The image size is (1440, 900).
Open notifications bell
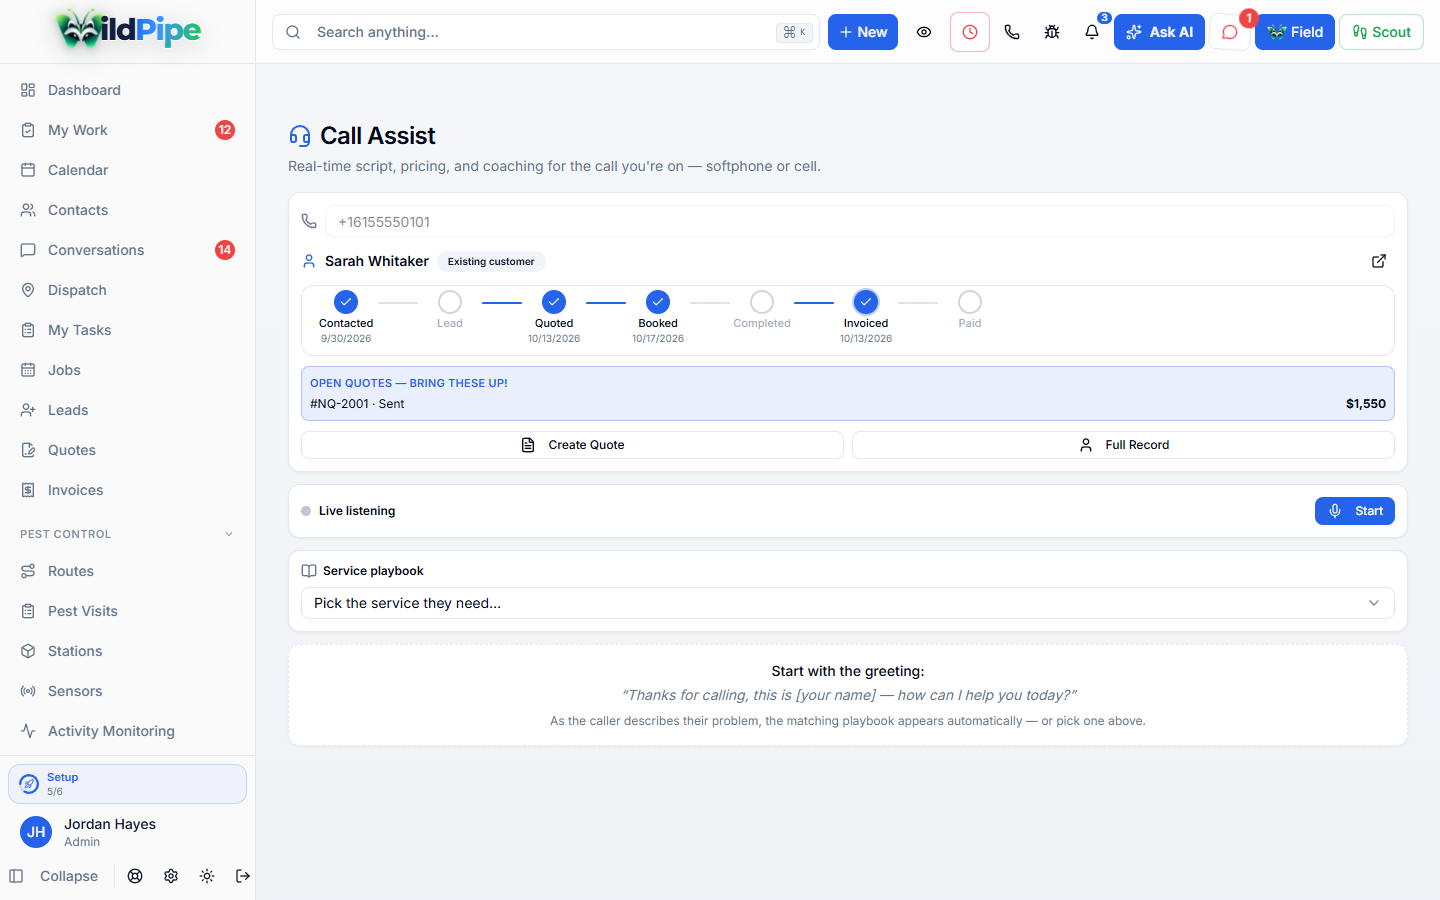[1092, 32]
